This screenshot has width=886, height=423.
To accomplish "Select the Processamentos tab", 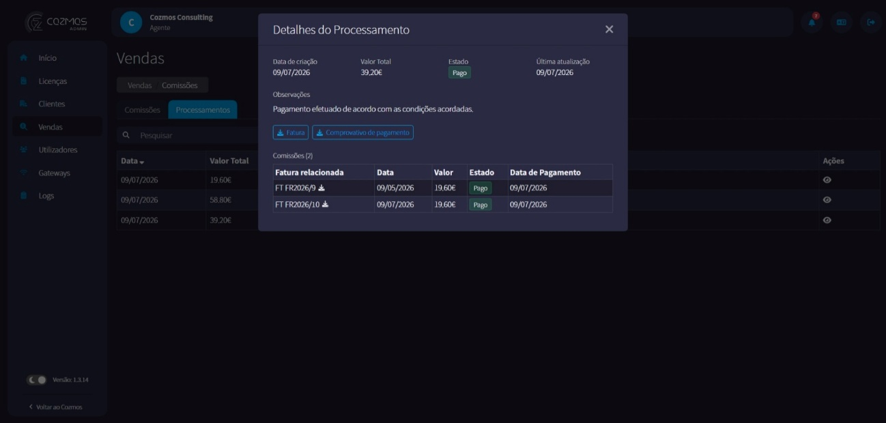I will tap(203, 110).
